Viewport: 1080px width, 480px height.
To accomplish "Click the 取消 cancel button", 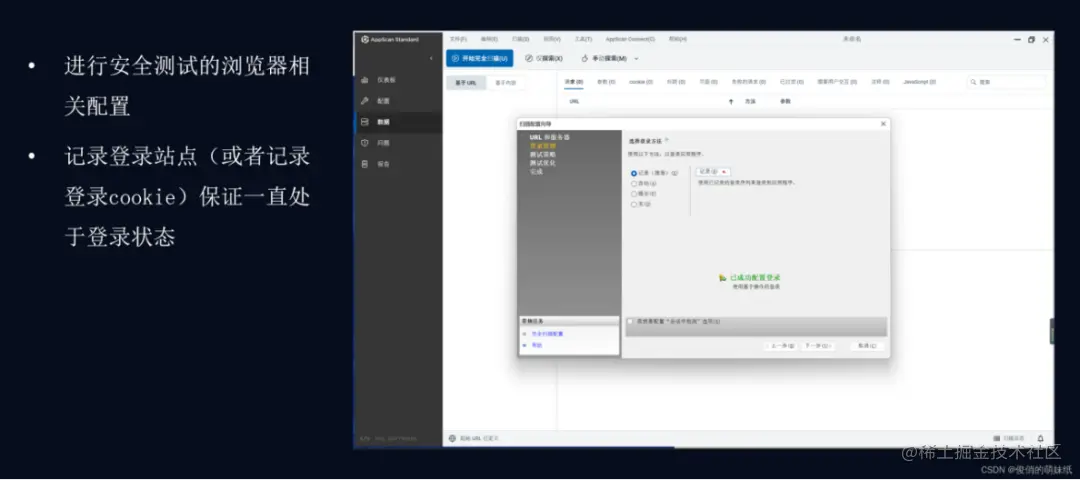I will pos(867,346).
